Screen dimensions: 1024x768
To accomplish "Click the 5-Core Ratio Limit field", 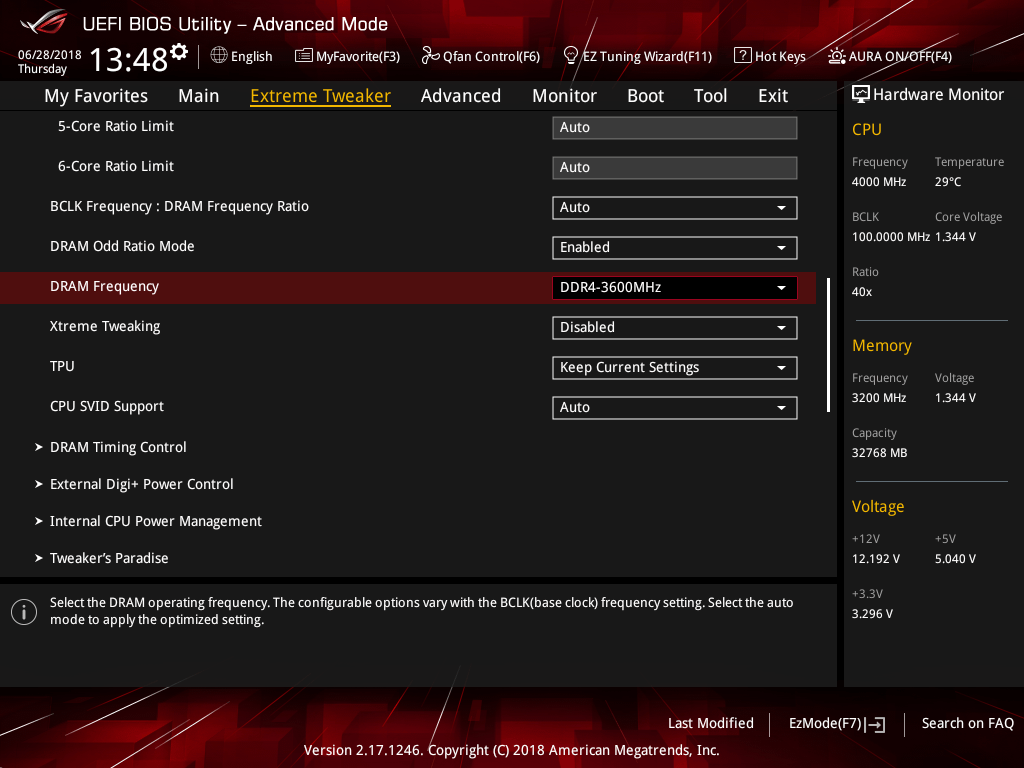I will pyautogui.click(x=675, y=128).
